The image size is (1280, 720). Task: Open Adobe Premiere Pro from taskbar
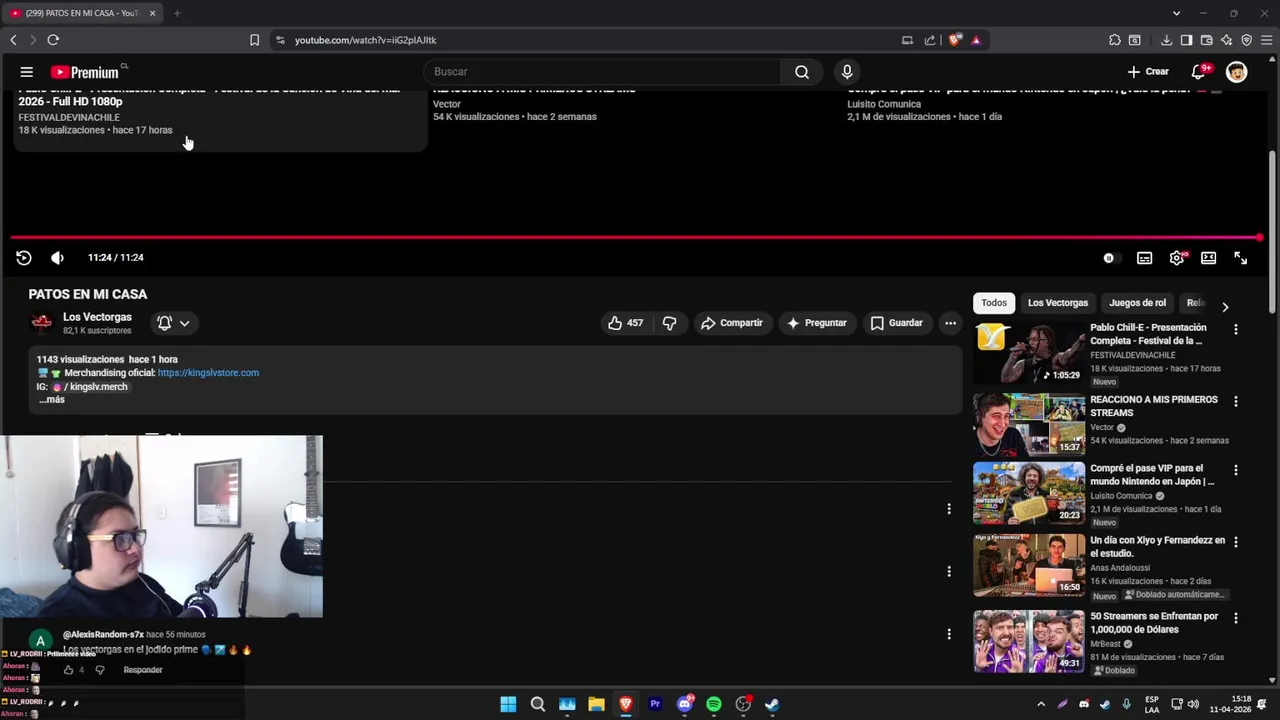[655, 704]
